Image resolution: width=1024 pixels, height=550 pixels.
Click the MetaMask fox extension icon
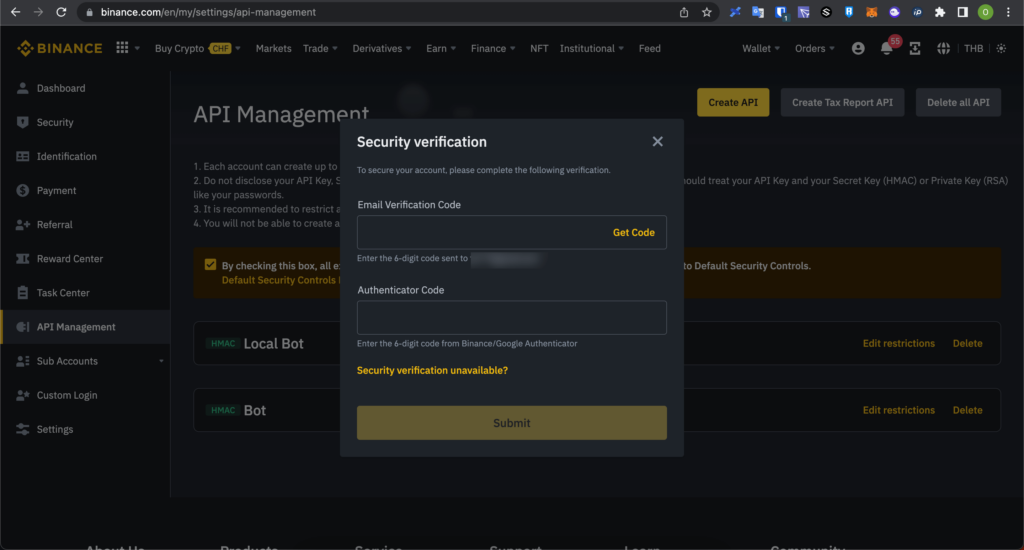point(871,12)
